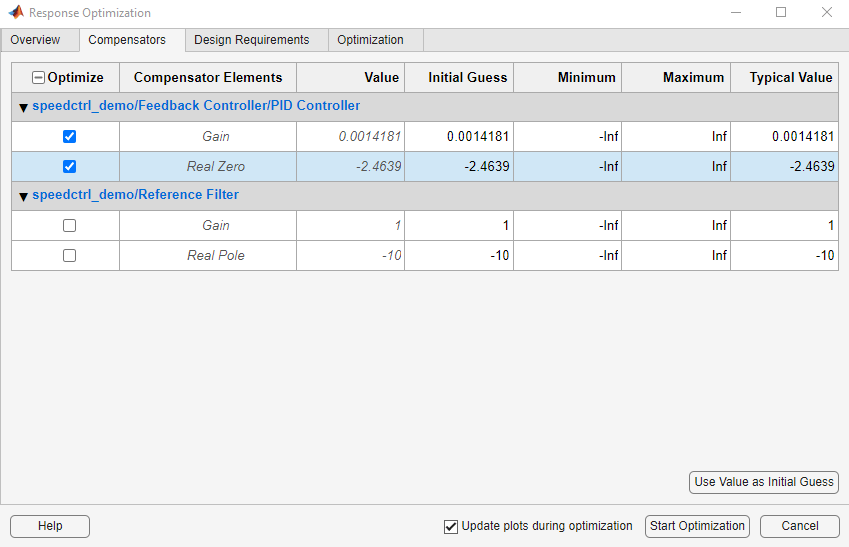Toggle Update plots during optimization checkbox
This screenshot has height=547, width=849.
pyautogui.click(x=450, y=526)
